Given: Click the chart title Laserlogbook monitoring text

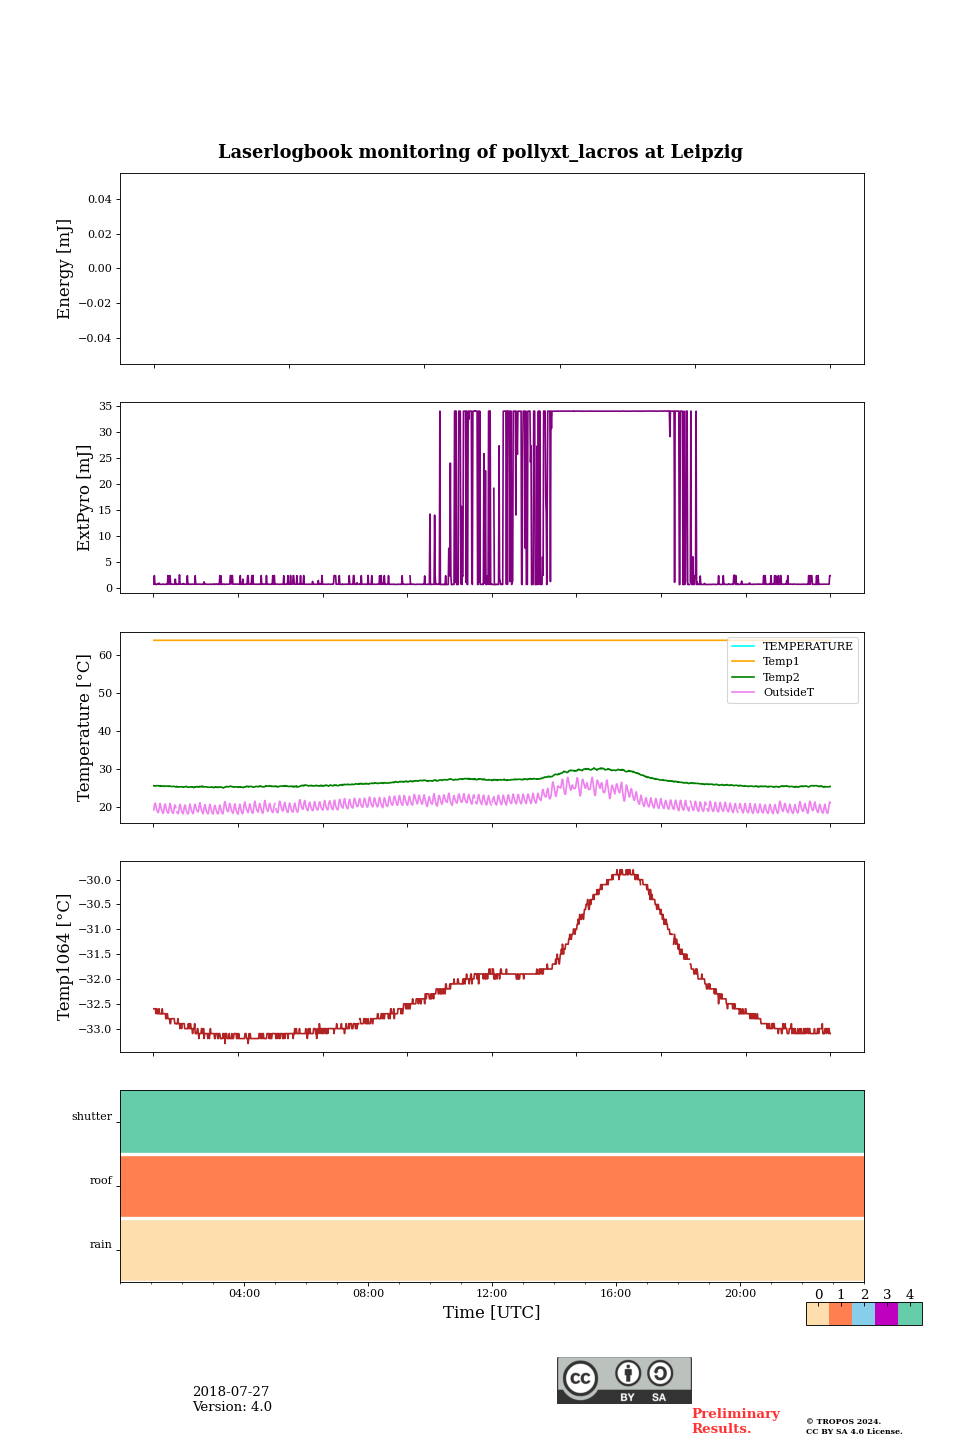Looking at the screenshot, I should coord(480,152).
